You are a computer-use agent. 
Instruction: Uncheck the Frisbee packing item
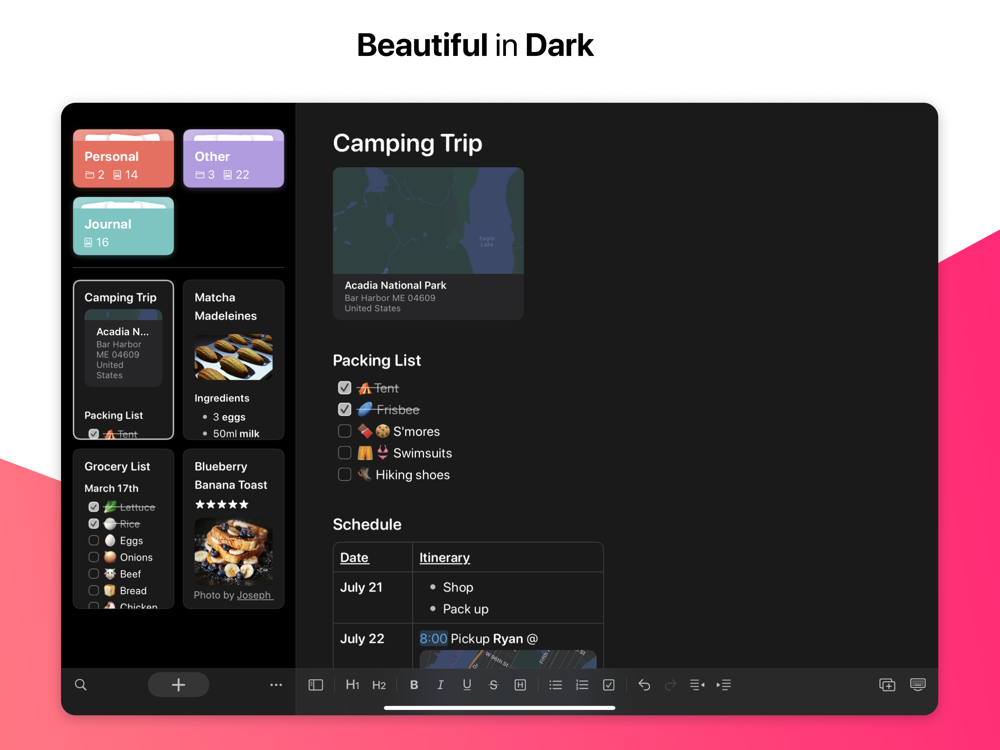point(344,409)
